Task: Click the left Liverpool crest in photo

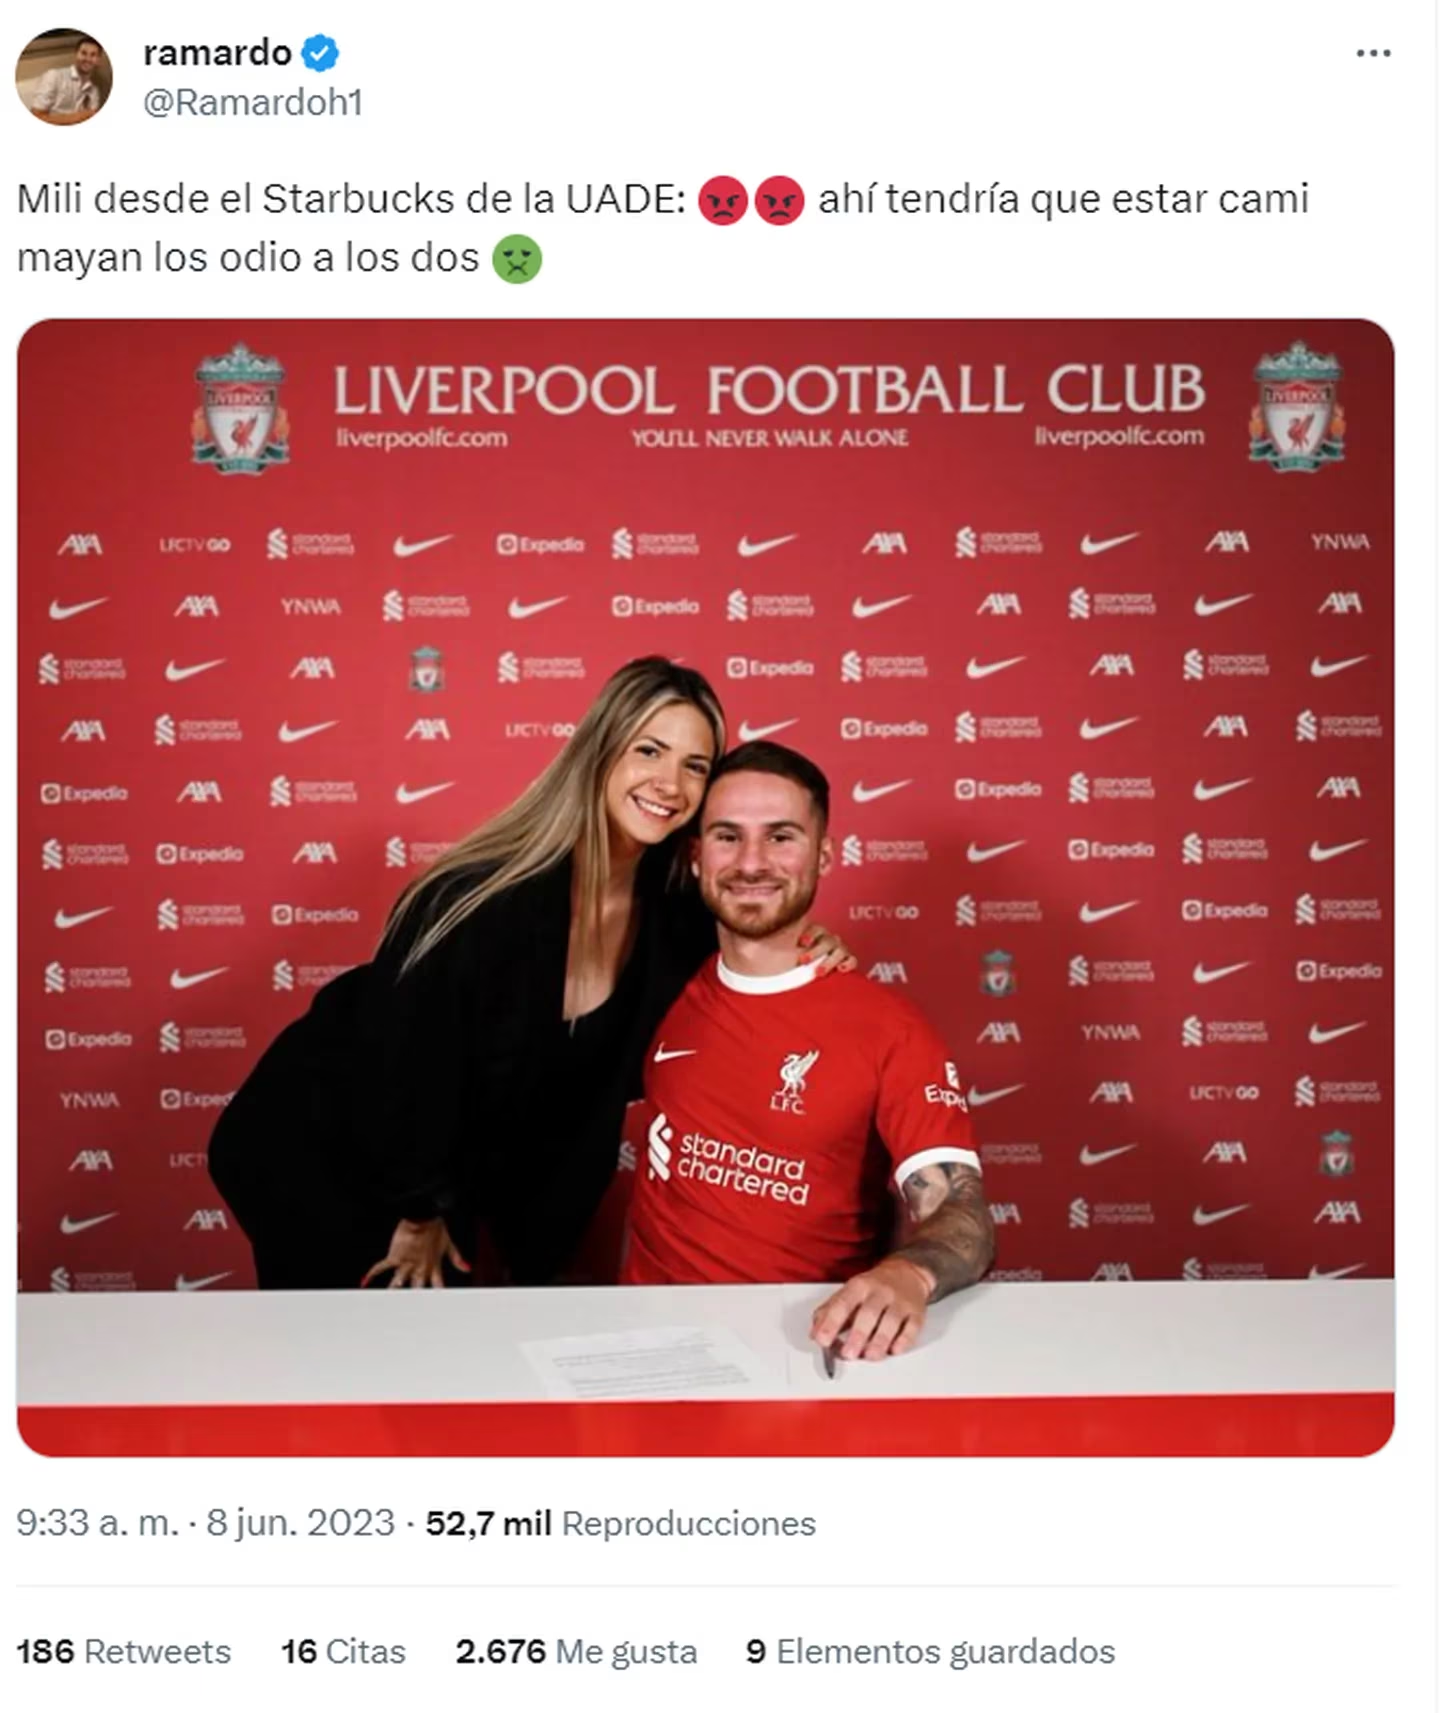Action: click(240, 407)
